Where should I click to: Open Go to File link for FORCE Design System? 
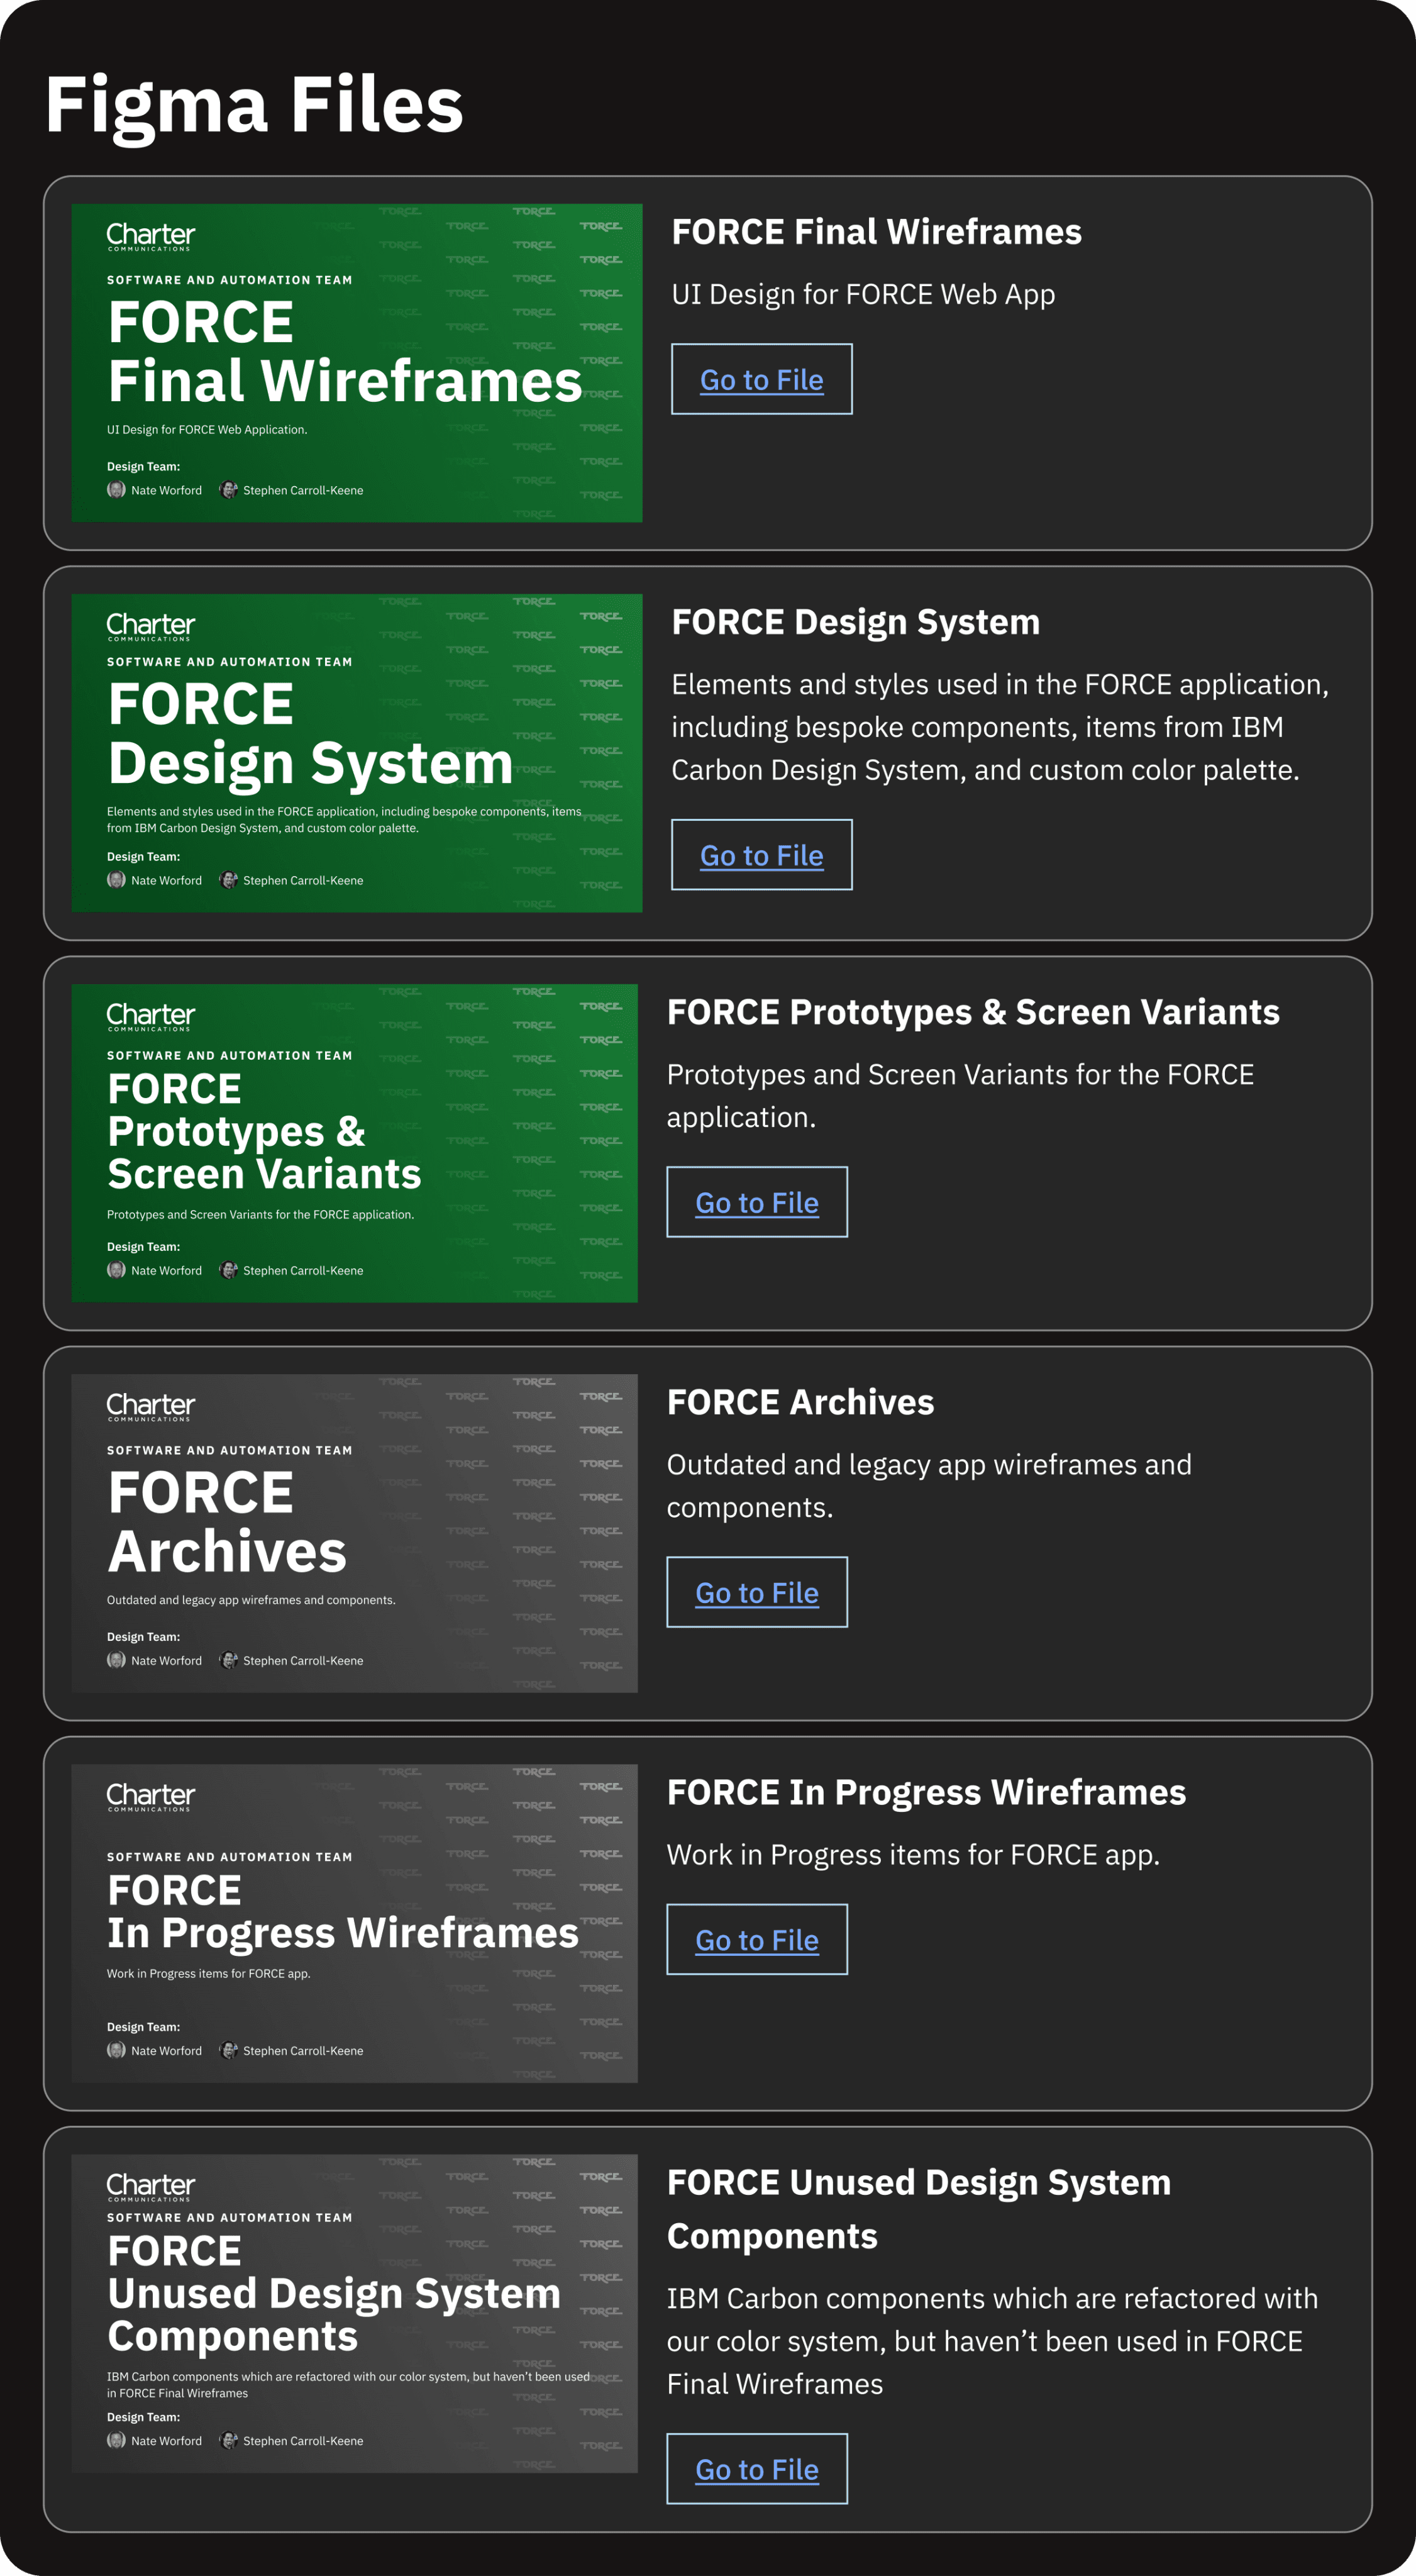click(761, 855)
